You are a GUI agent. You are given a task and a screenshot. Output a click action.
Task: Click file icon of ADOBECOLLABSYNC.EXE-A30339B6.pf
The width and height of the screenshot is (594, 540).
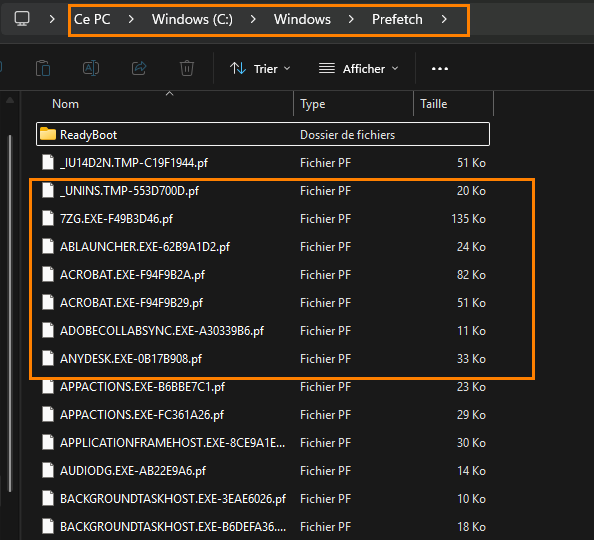[48, 330]
